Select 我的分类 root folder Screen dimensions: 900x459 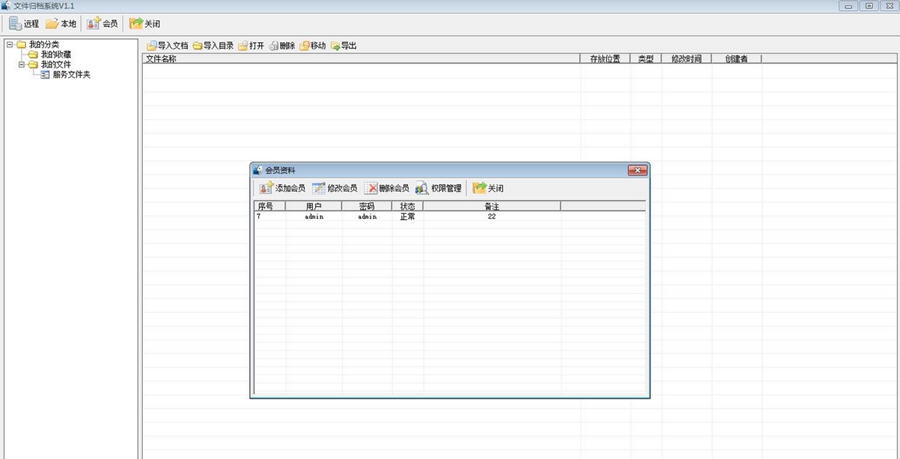point(44,44)
